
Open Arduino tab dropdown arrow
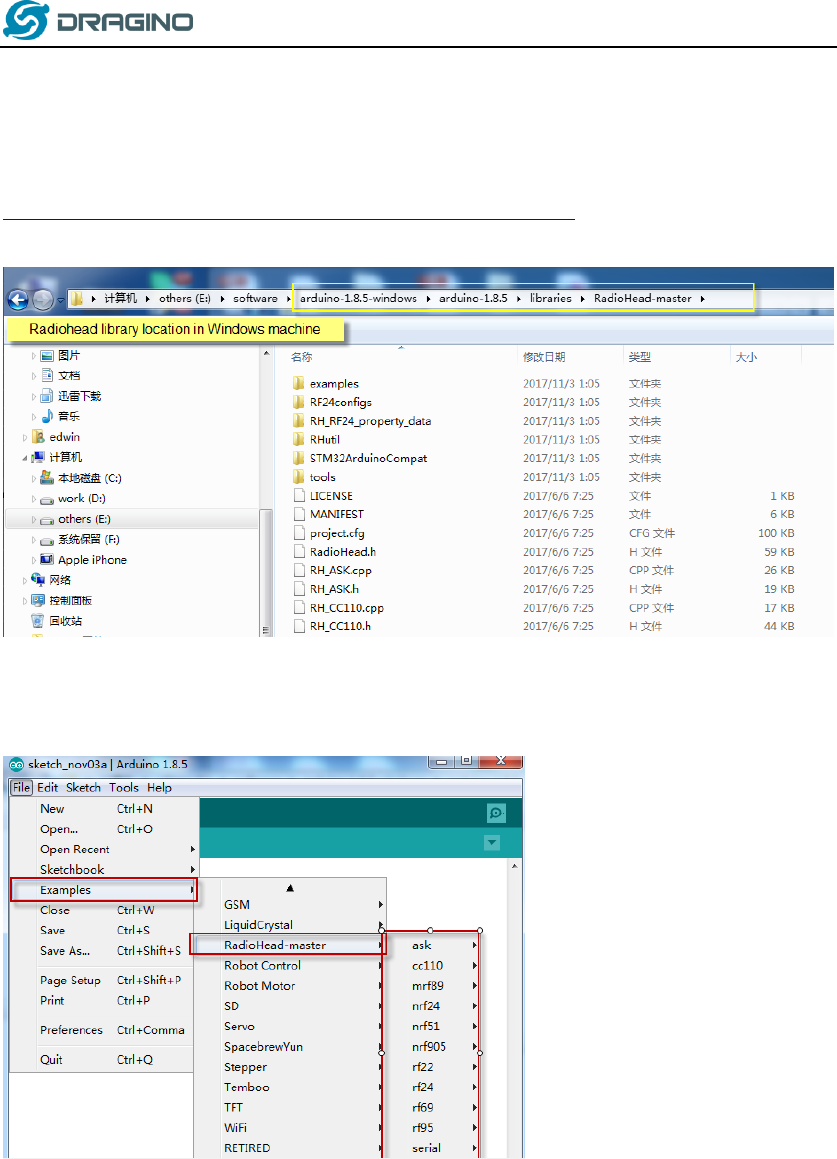click(492, 843)
